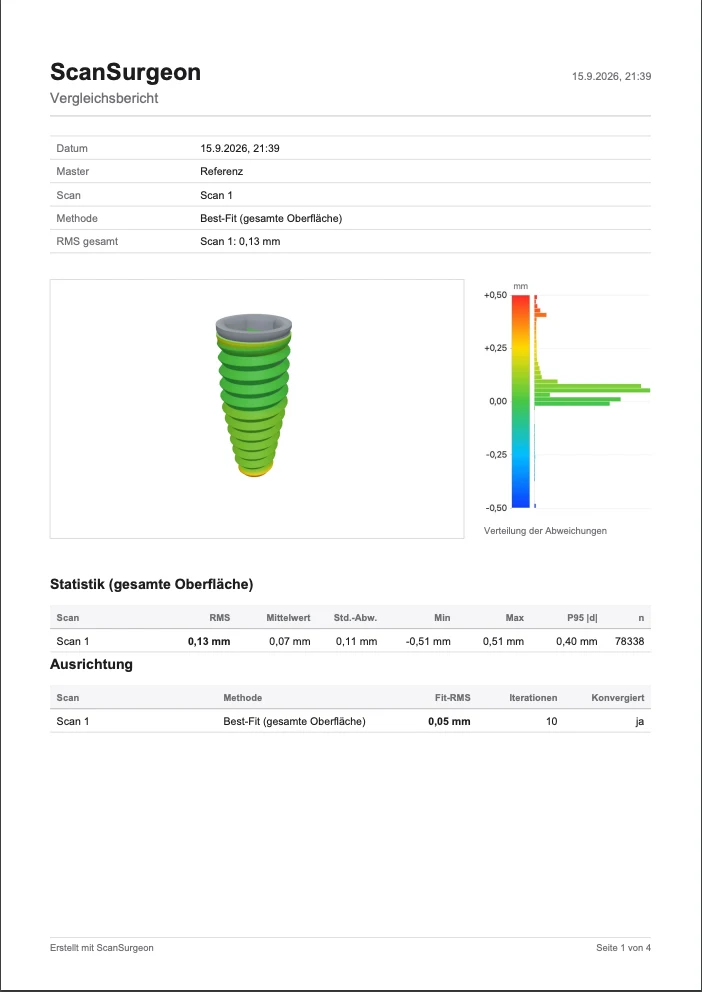Click the -0,25 scale label
The height and width of the screenshot is (992, 702).
coord(496,455)
